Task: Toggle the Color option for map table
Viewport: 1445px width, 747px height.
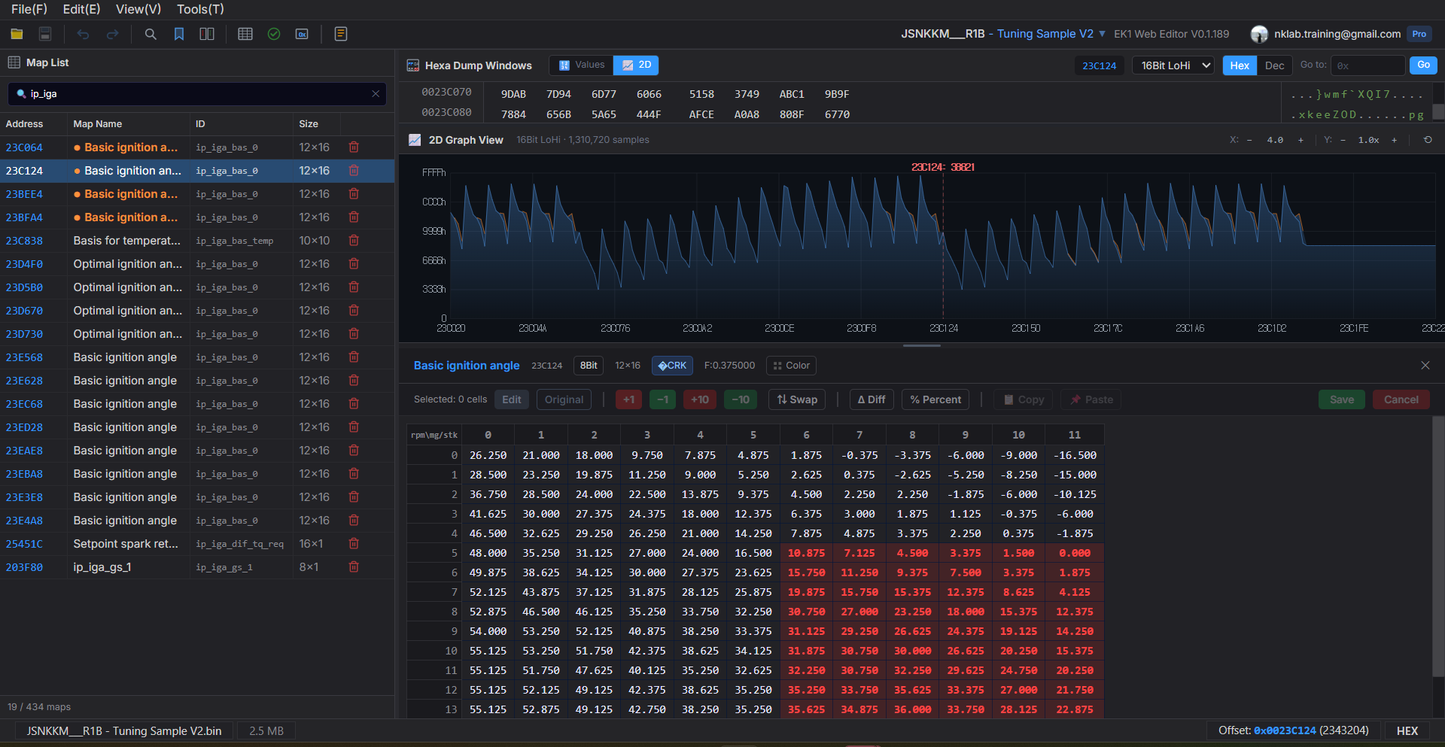Action: pyautogui.click(x=791, y=366)
